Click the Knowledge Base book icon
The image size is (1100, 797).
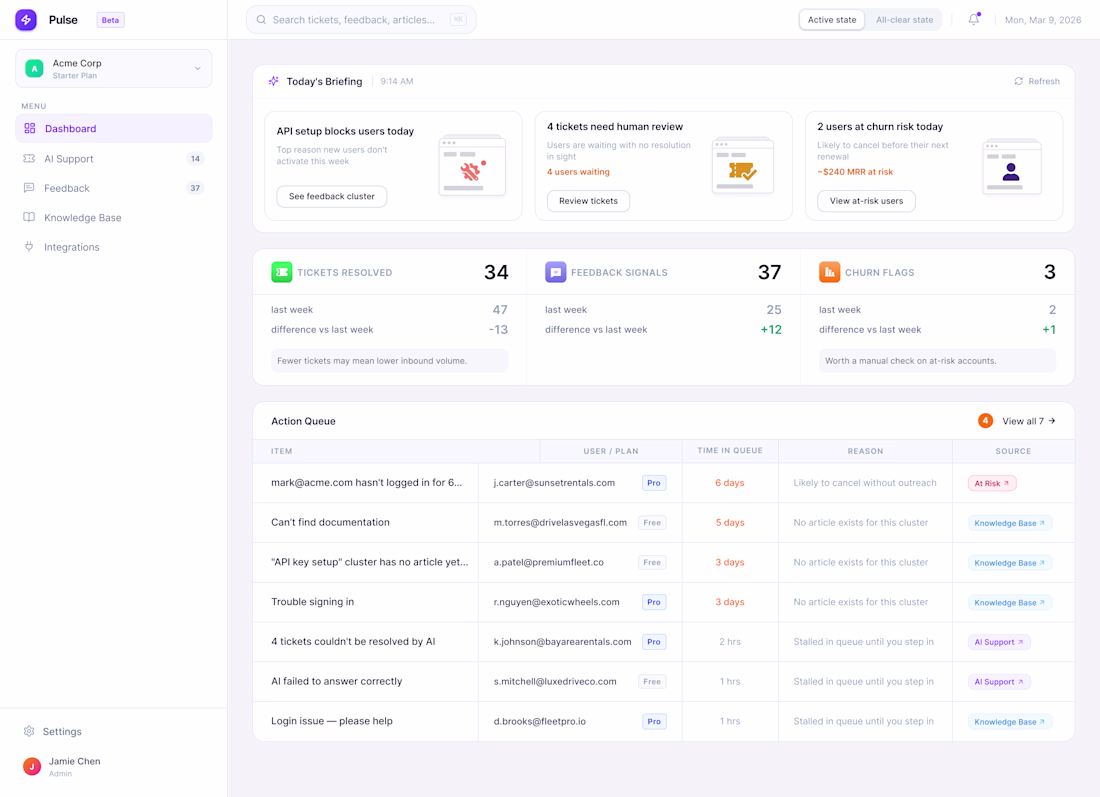pos(29,217)
